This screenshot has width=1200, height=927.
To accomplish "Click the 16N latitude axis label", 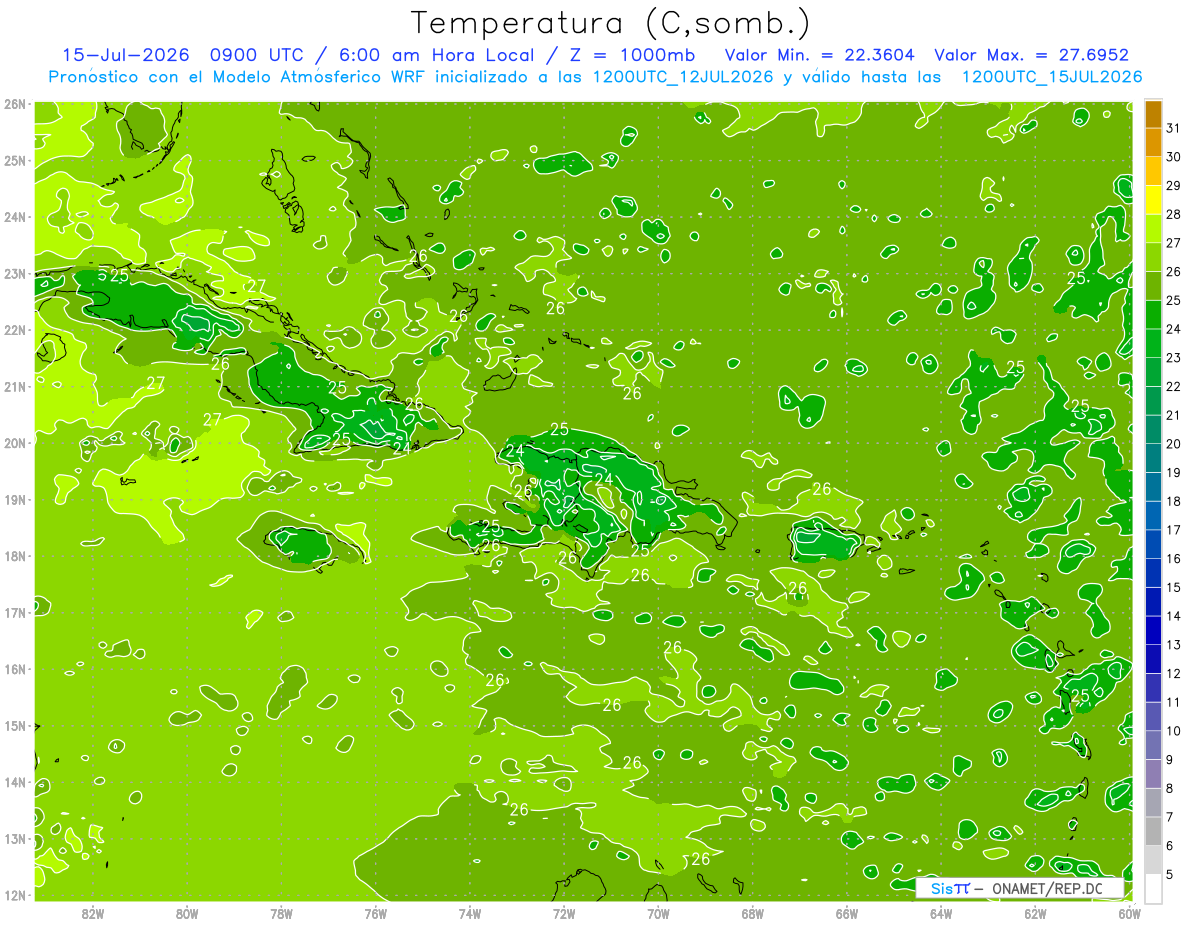I will coord(16,669).
